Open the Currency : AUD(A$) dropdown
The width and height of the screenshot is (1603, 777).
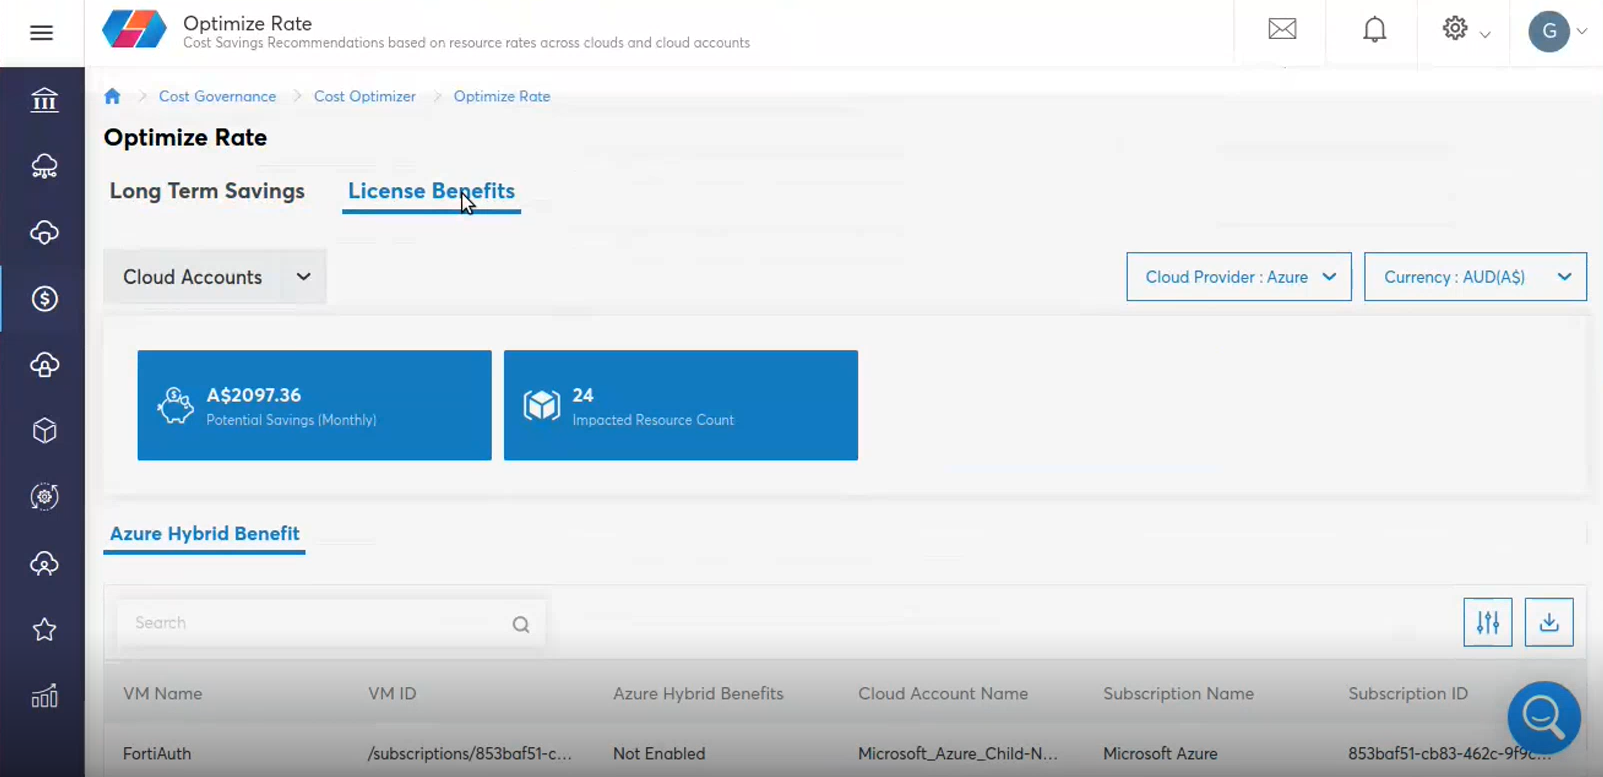pos(1475,277)
